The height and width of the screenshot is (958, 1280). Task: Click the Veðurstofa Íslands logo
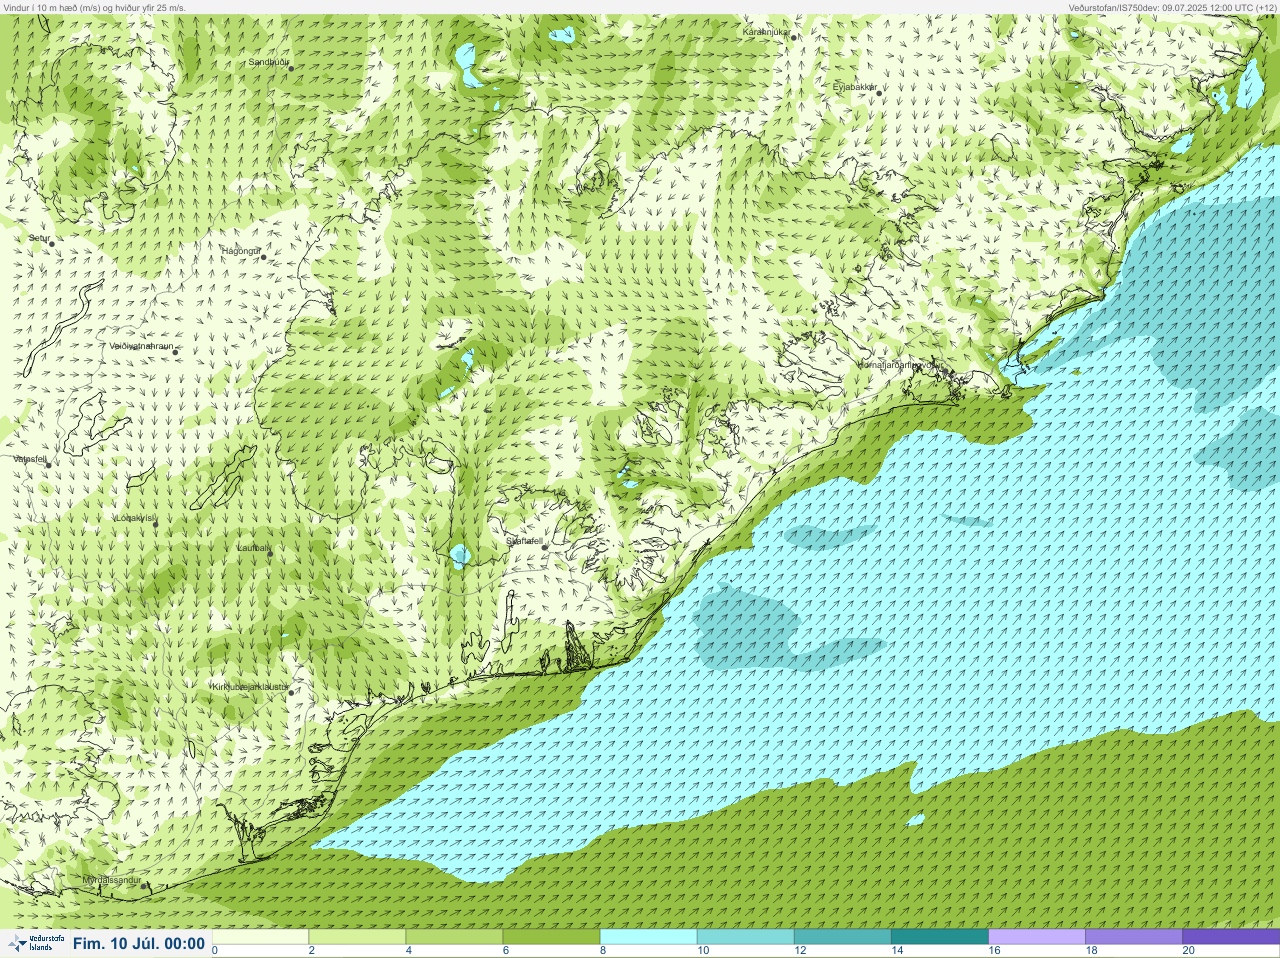[x=36, y=943]
